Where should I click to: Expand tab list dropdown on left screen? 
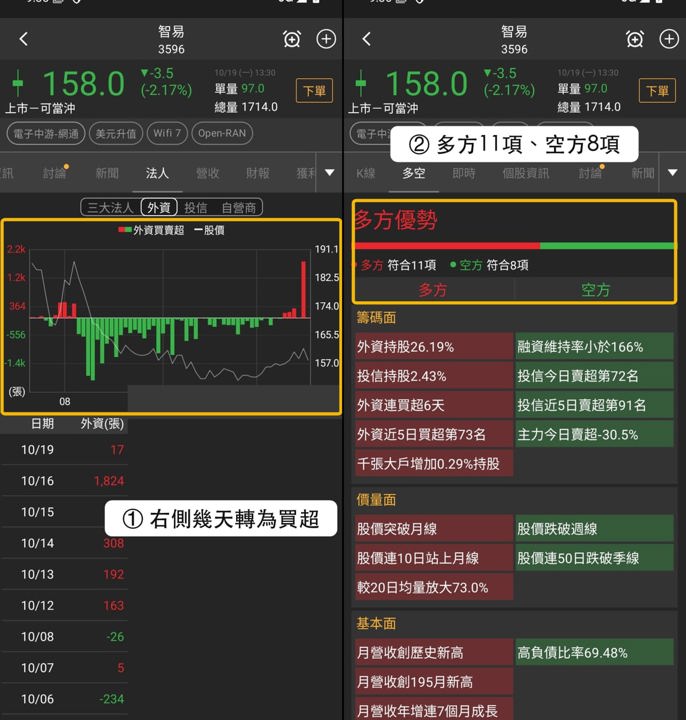click(x=330, y=173)
